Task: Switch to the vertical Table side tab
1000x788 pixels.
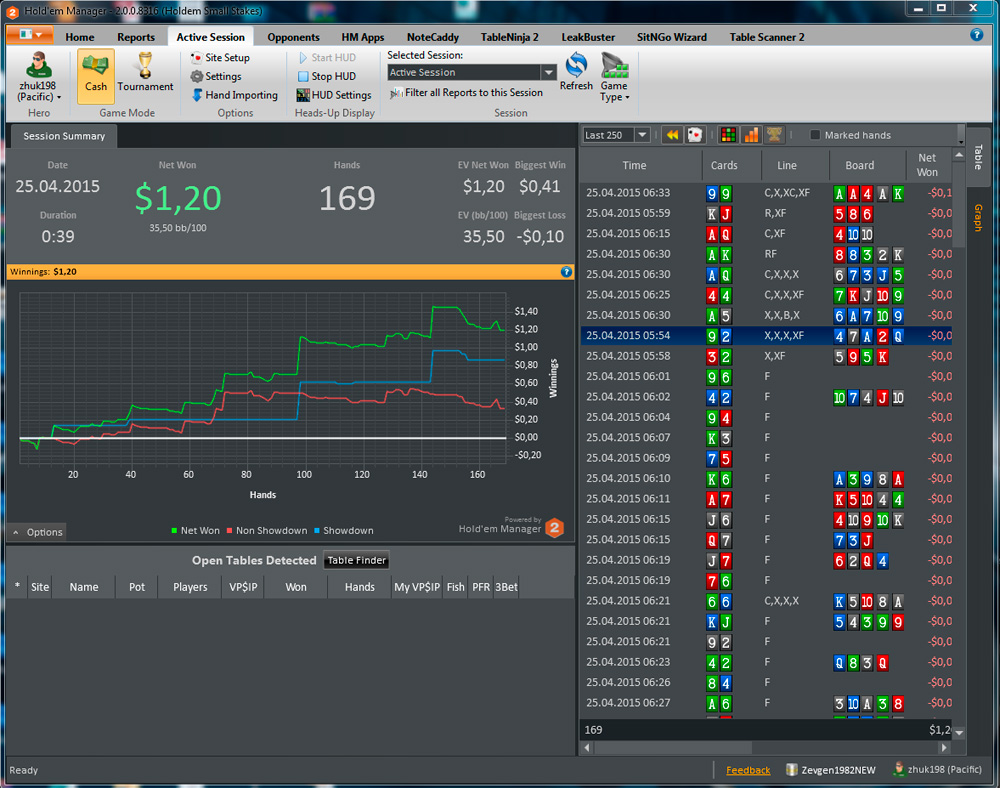Action: (x=978, y=157)
